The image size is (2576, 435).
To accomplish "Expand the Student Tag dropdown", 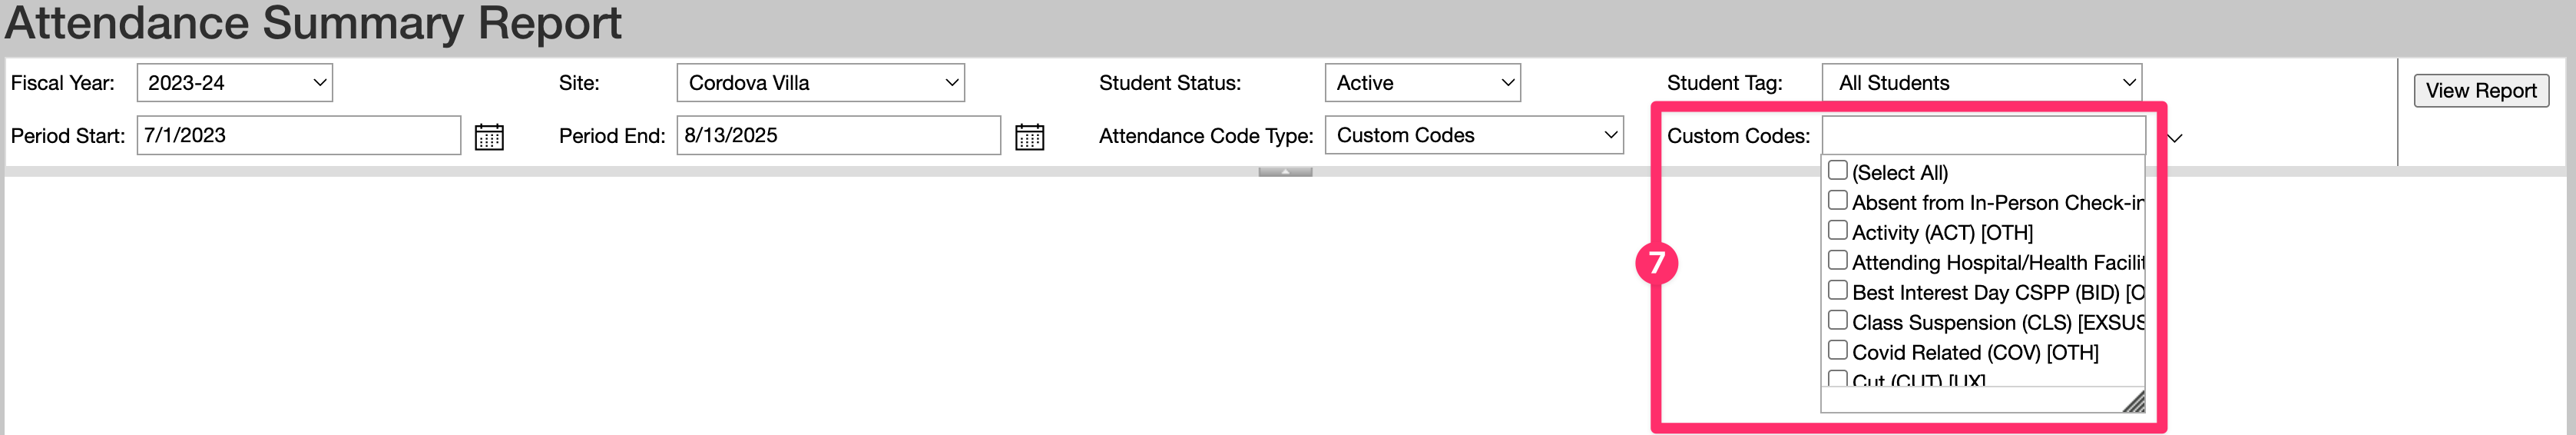I will coord(1981,83).
